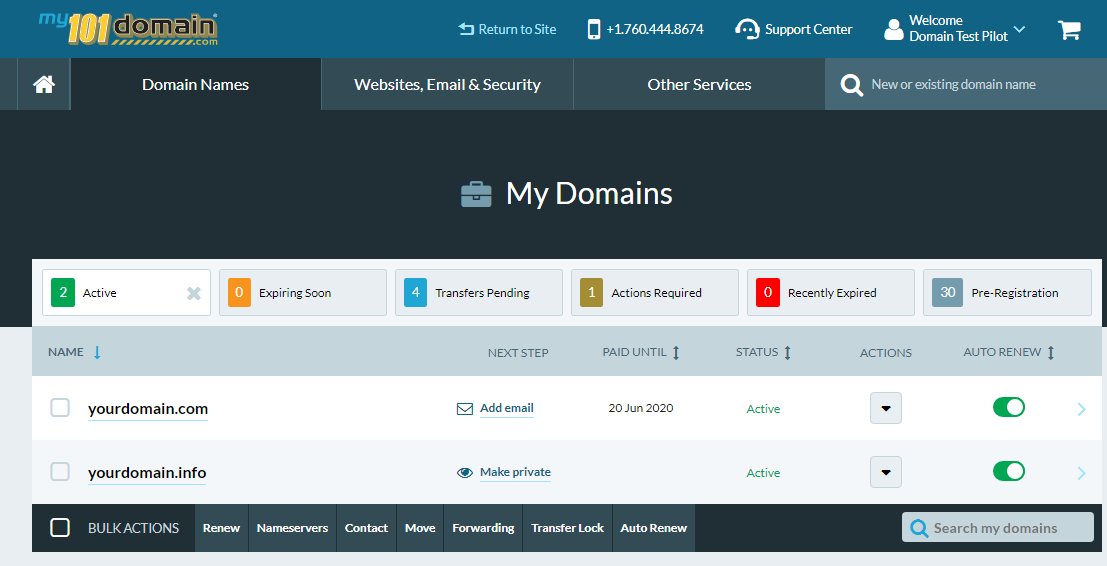Click the Support Center headset icon
1107x566 pixels.
(x=746, y=30)
